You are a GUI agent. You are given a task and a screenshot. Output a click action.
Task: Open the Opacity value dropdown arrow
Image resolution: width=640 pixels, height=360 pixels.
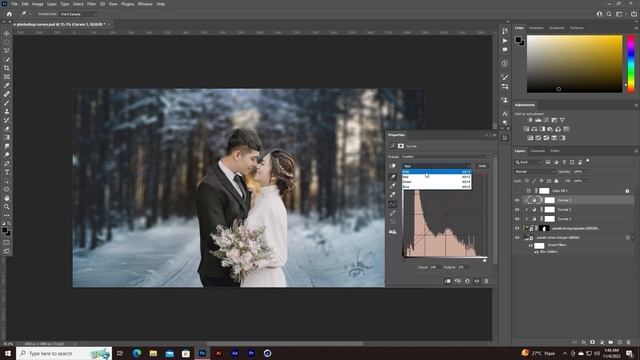coord(586,171)
